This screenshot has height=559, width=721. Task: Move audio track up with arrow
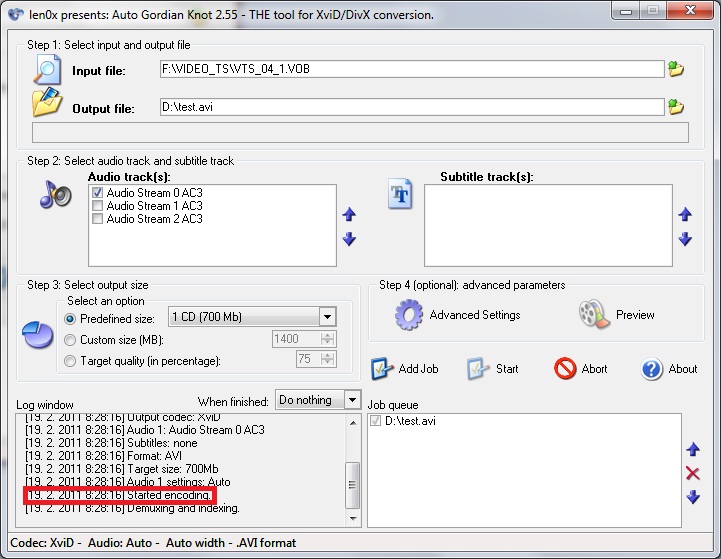349,214
